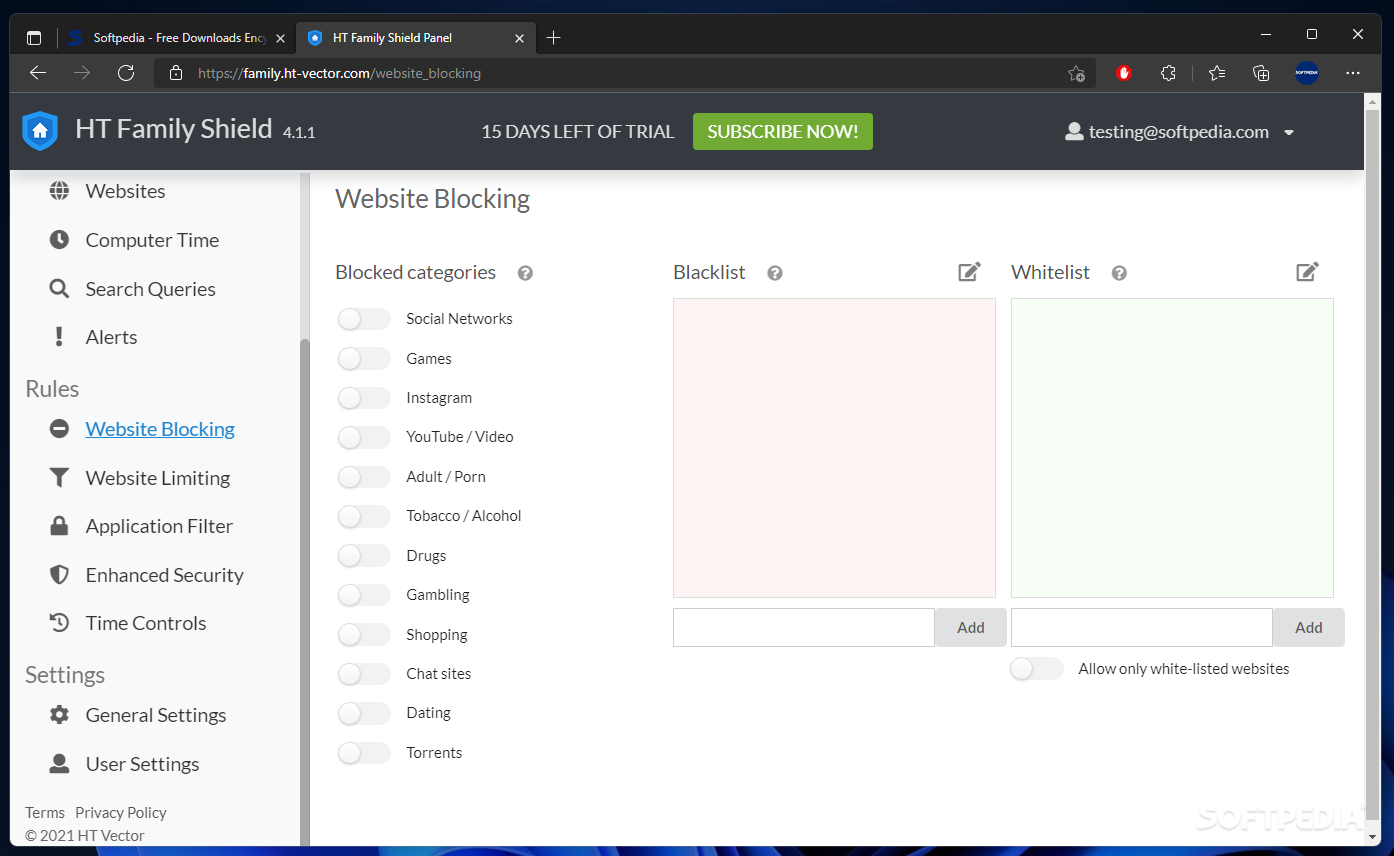This screenshot has height=856, width=1394.
Task: Toggle Tobacco / Alcohol blocking
Action: (364, 516)
